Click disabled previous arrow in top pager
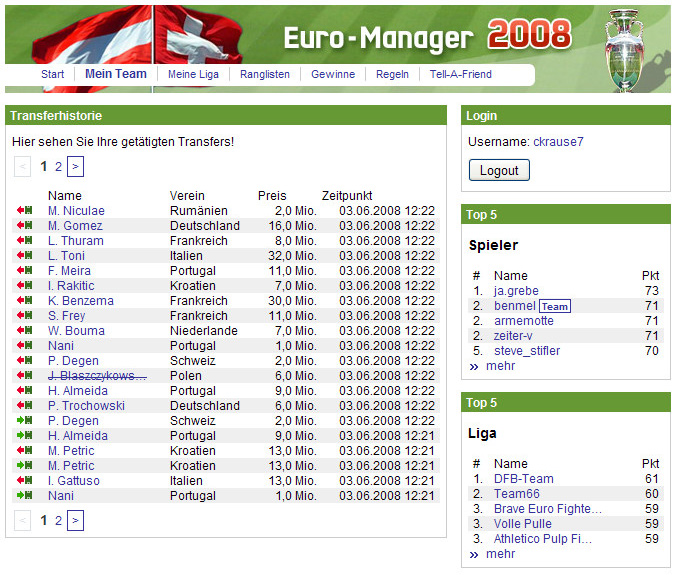The height and width of the screenshot is (575, 676). (x=22, y=166)
